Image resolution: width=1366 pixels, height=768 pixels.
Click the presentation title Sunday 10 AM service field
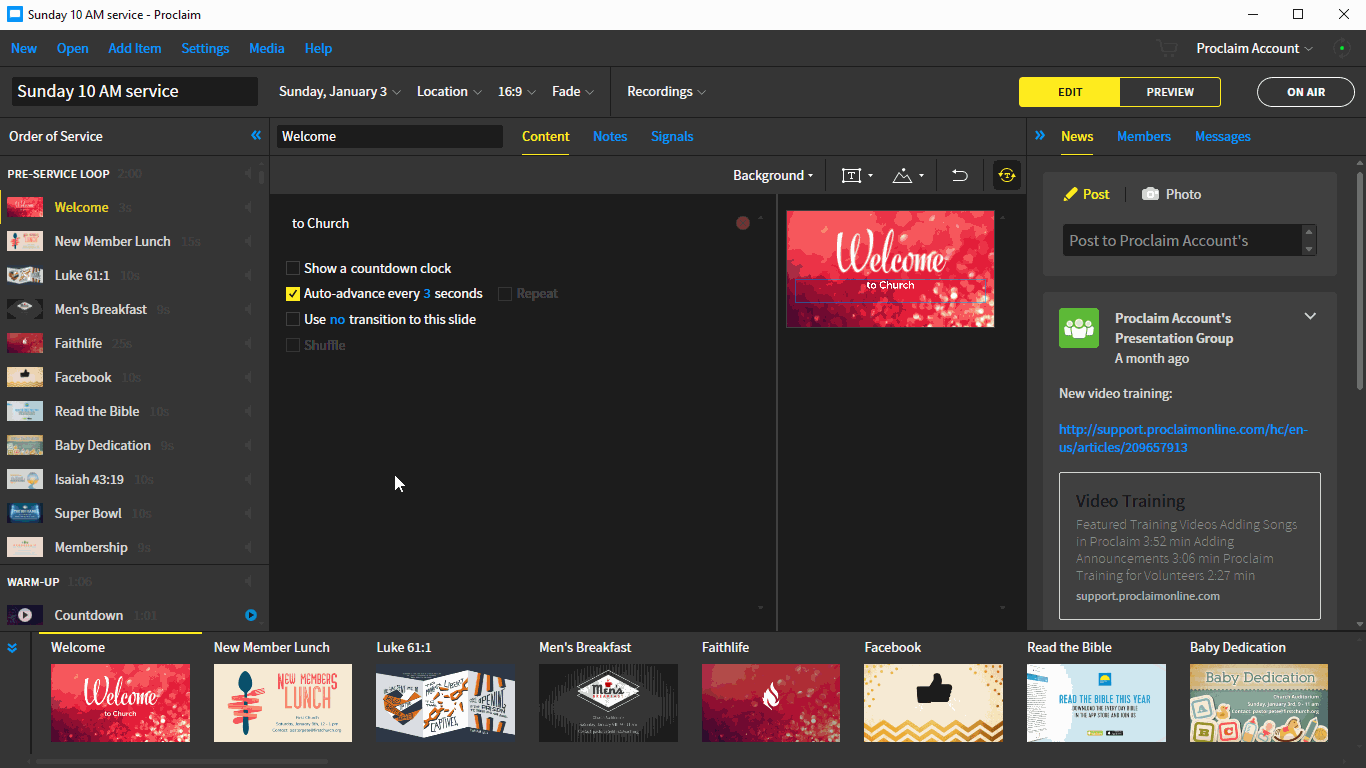pos(135,91)
